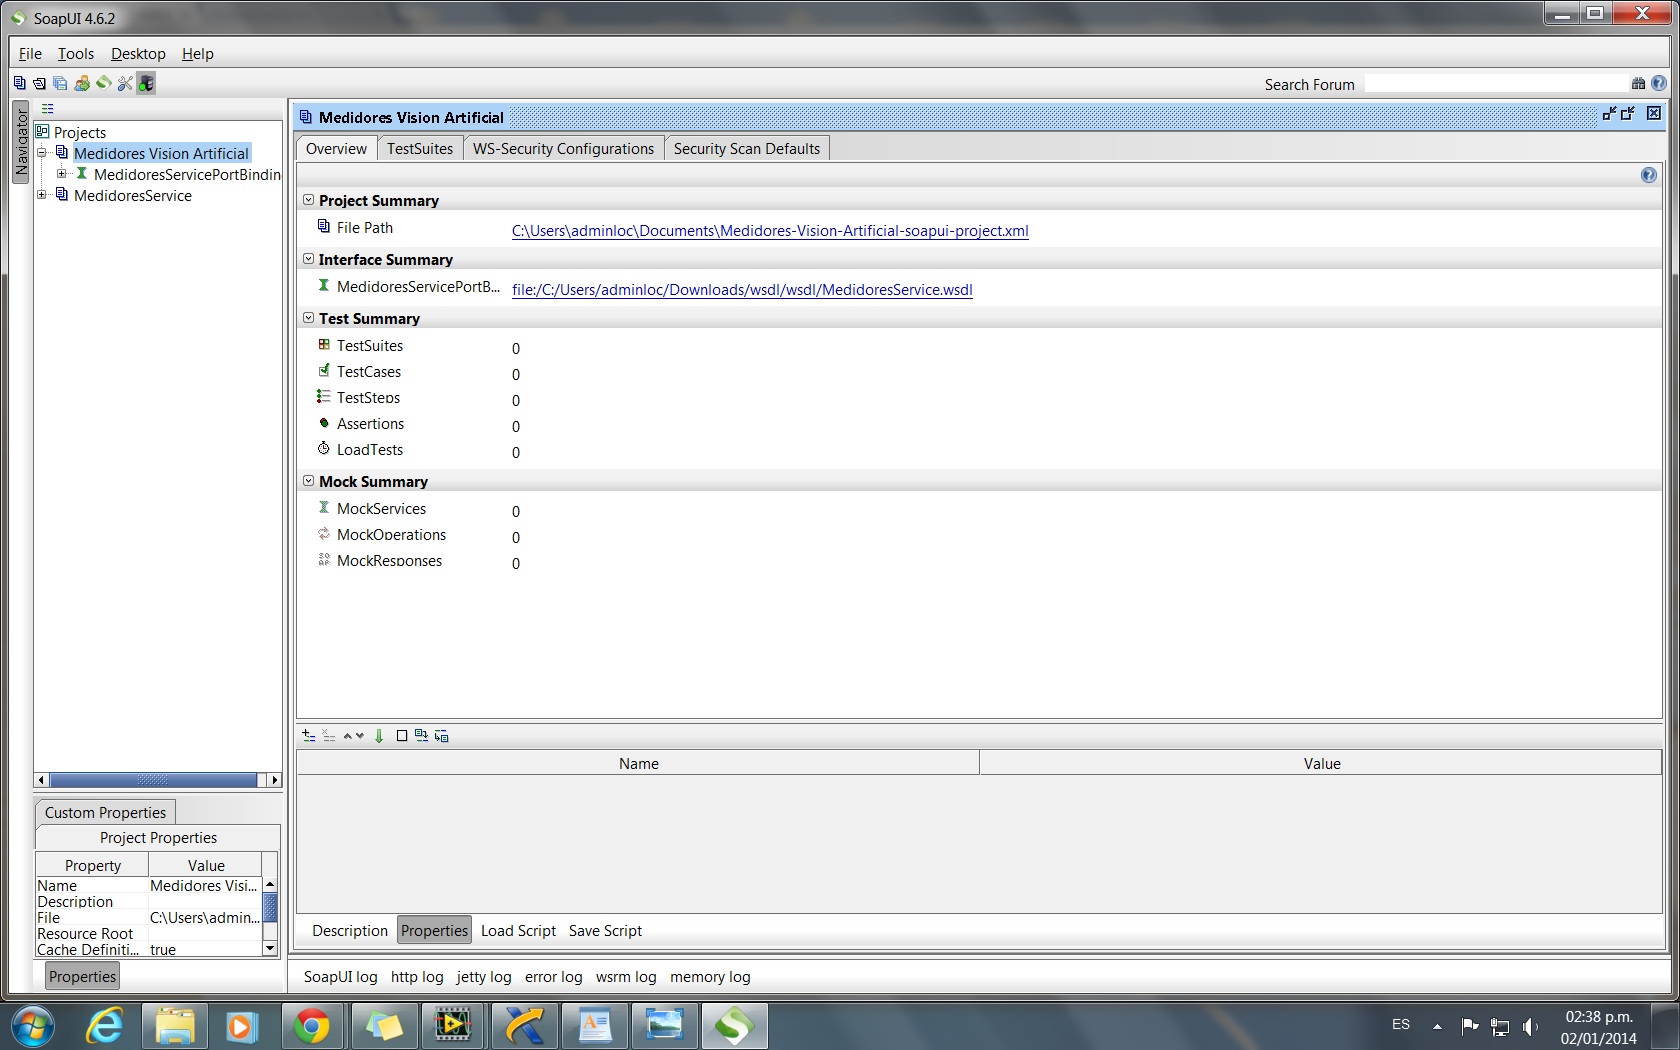This screenshot has width=1680, height=1050.
Task: Open the wsrm log tab
Action: [626, 977]
